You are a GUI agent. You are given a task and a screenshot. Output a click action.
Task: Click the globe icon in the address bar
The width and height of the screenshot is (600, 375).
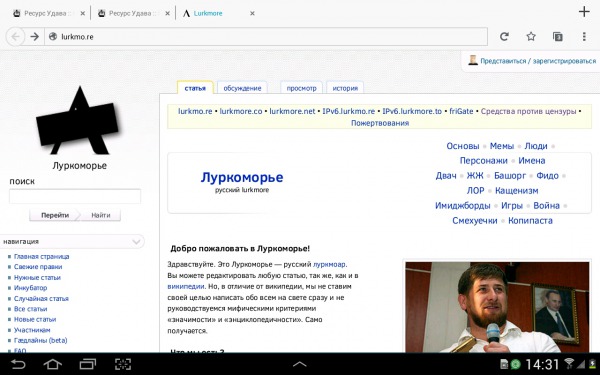point(53,37)
